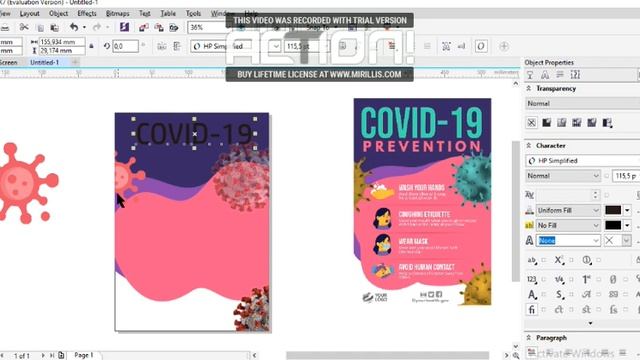Toggle checkbox next to superscript X icon
Image resolution: width=640 pixels, height=360 pixels.
coord(571,260)
